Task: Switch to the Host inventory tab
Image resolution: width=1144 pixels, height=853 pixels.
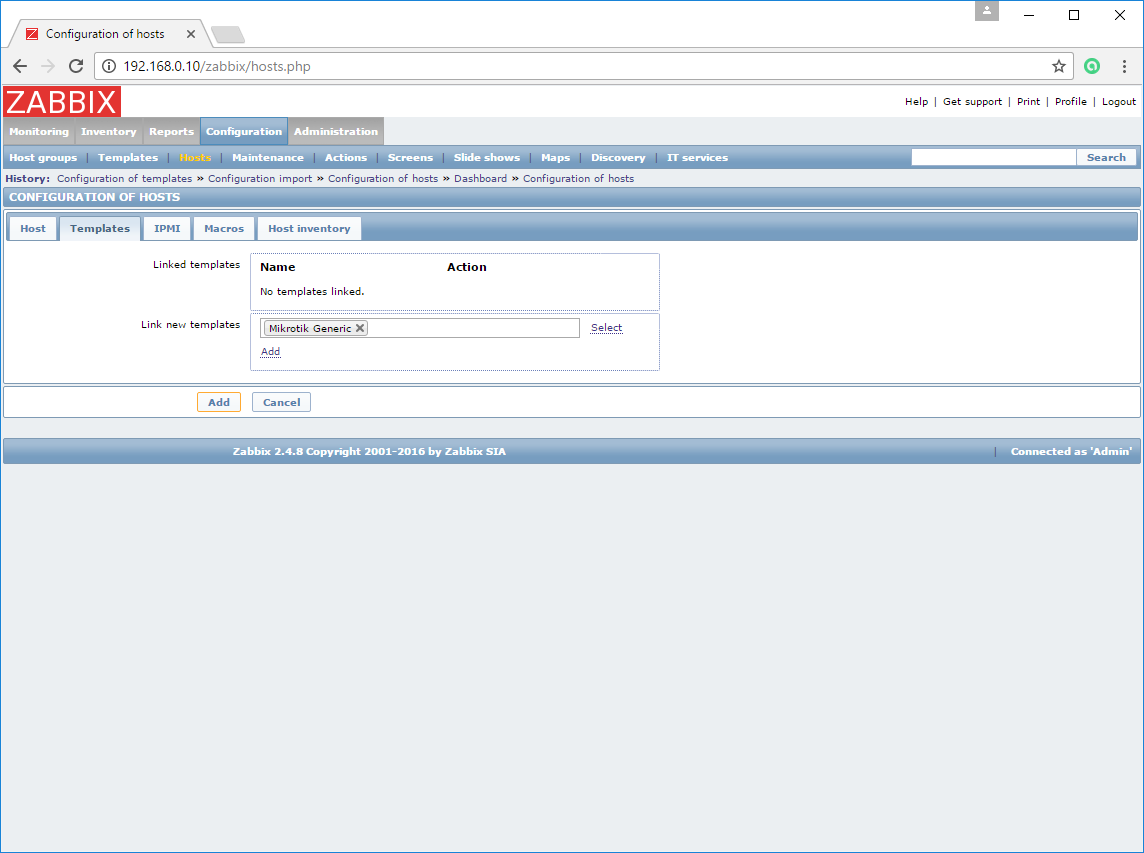Action: [x=309, y=228]
